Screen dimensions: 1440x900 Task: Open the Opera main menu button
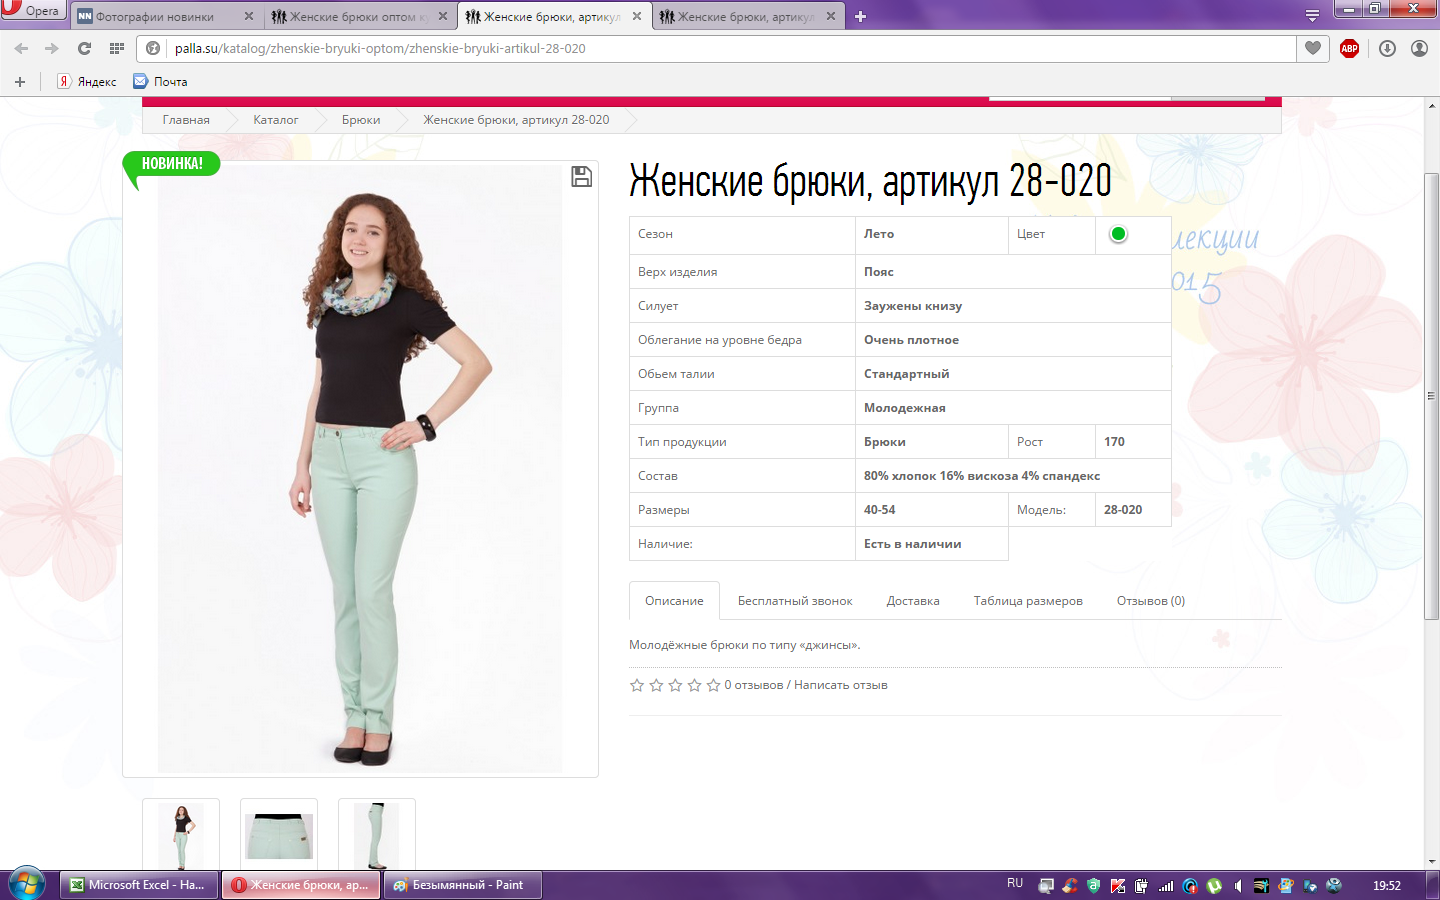pyautogui.click(x=33, y=10)
